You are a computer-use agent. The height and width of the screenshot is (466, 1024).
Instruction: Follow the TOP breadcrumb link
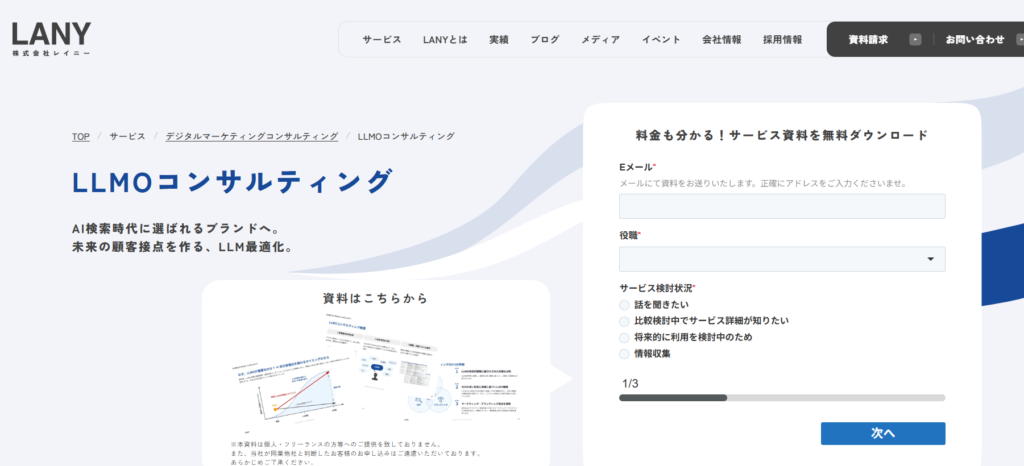(x=81, y=136)
